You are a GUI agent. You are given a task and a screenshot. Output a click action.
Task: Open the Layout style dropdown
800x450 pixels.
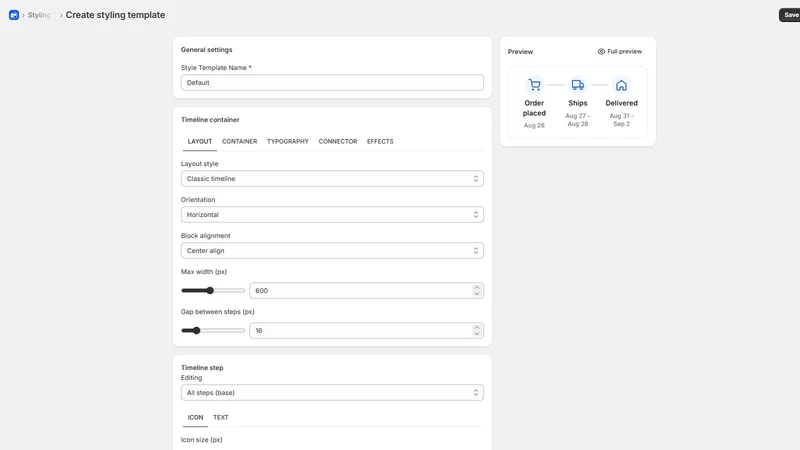(332, 179)
